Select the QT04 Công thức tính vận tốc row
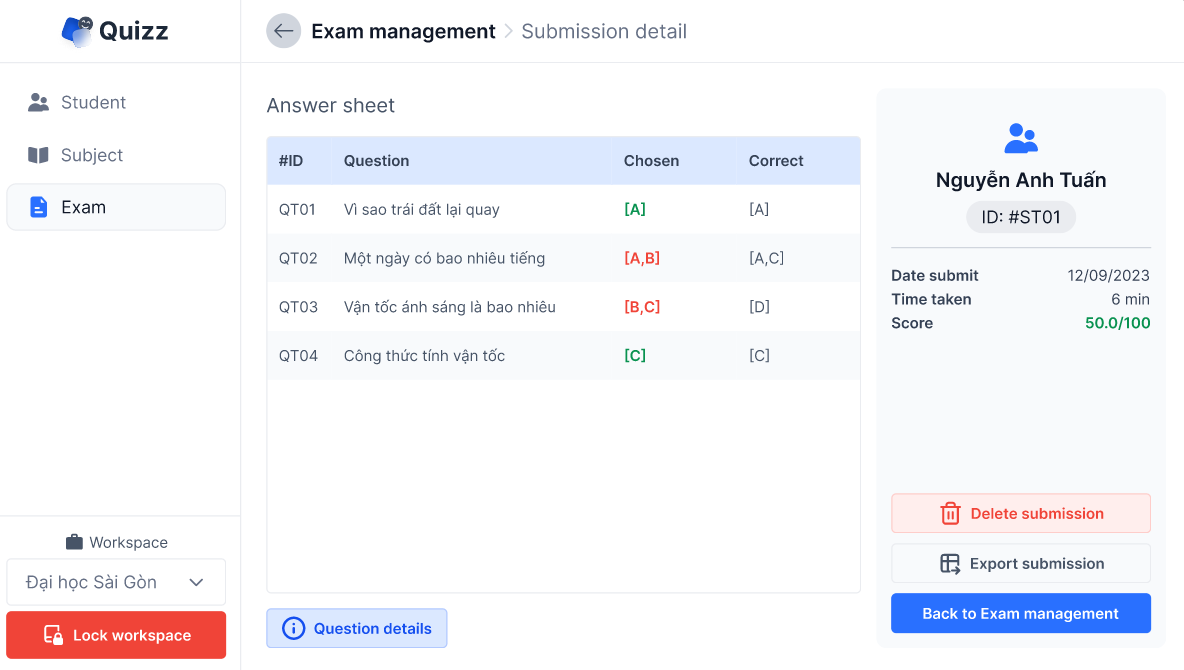This screenshot has height=670, width=1184. tap(563, 355)
